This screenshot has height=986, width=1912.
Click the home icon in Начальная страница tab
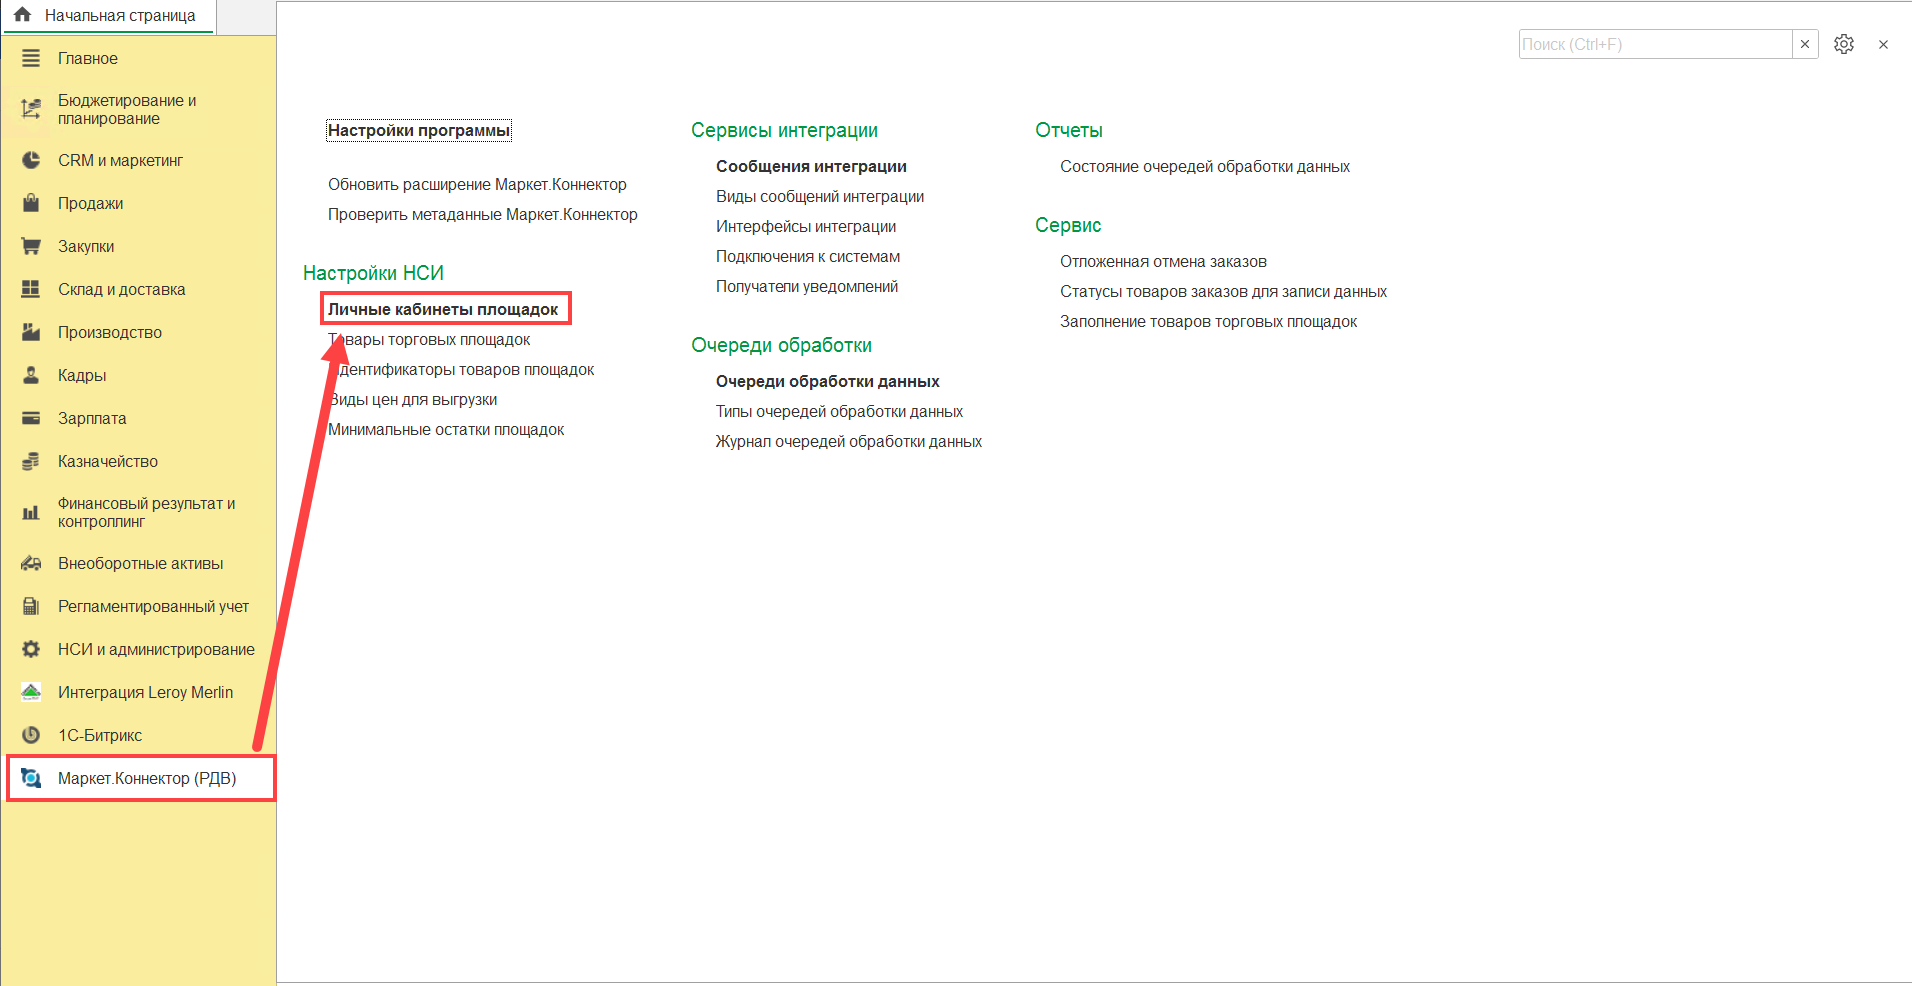(22, 15)
